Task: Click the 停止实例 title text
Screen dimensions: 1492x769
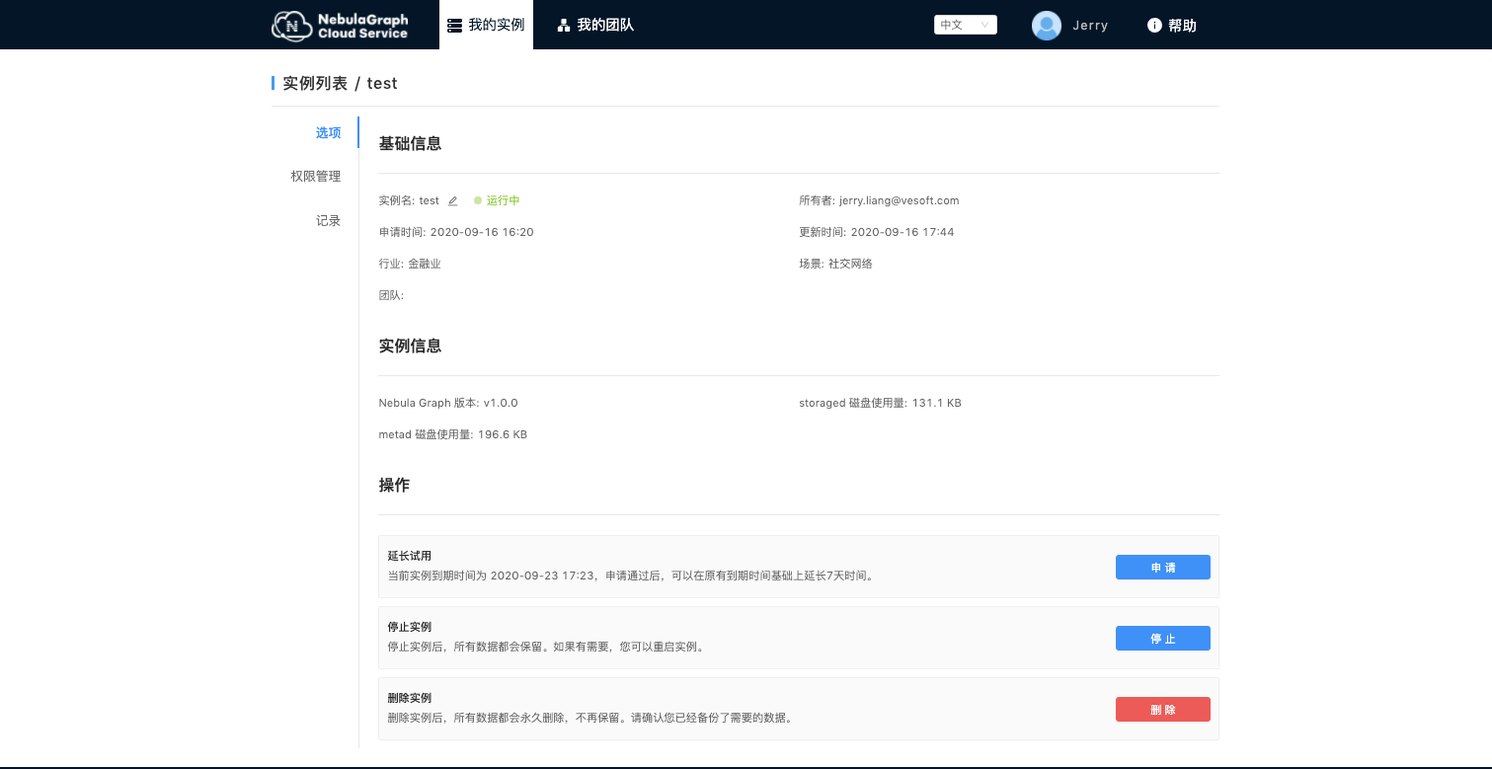Action: point(410,627)
